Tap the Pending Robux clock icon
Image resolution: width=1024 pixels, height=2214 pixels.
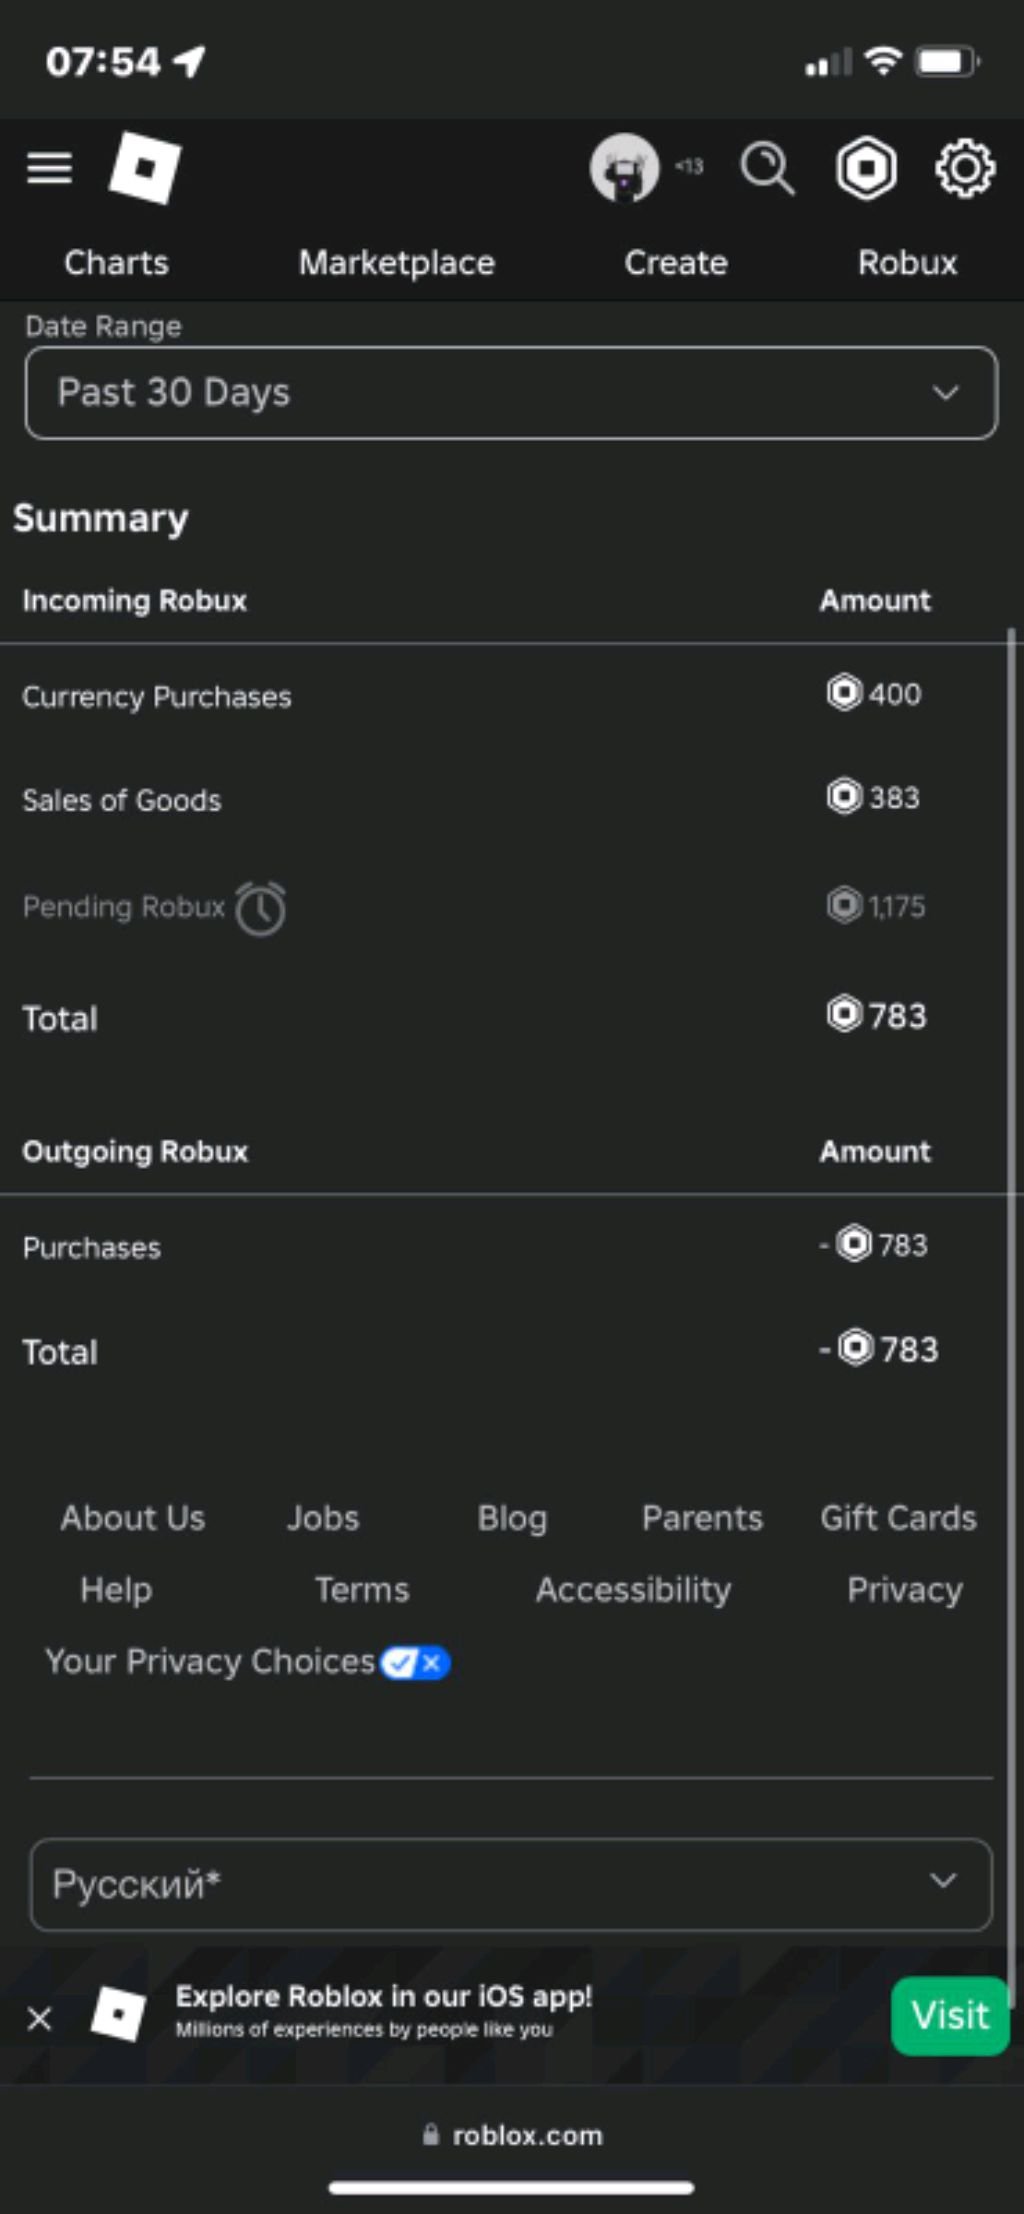pos(260,908)
